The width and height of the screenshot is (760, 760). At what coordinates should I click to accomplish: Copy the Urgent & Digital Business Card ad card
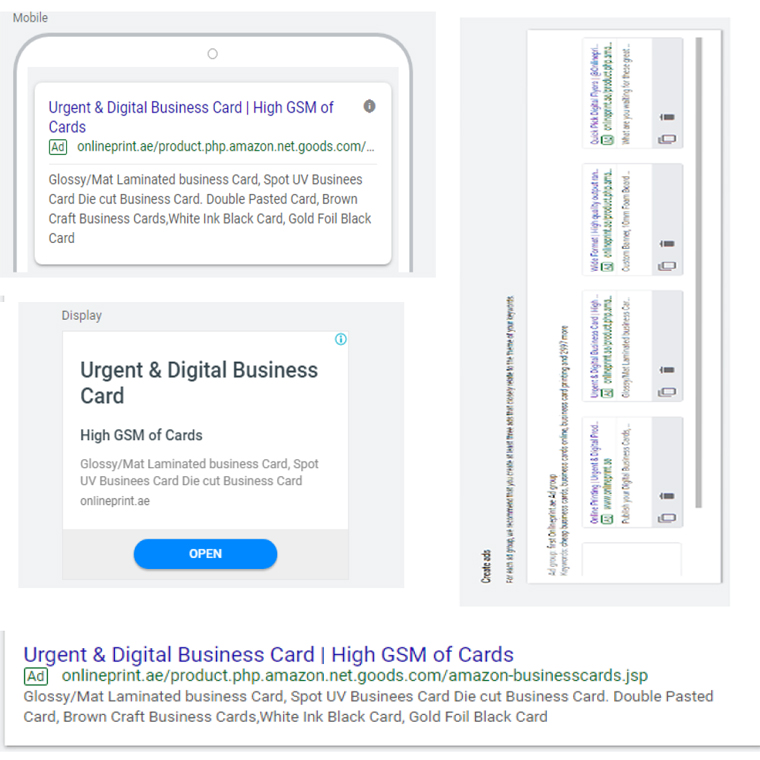coord(667,392)
